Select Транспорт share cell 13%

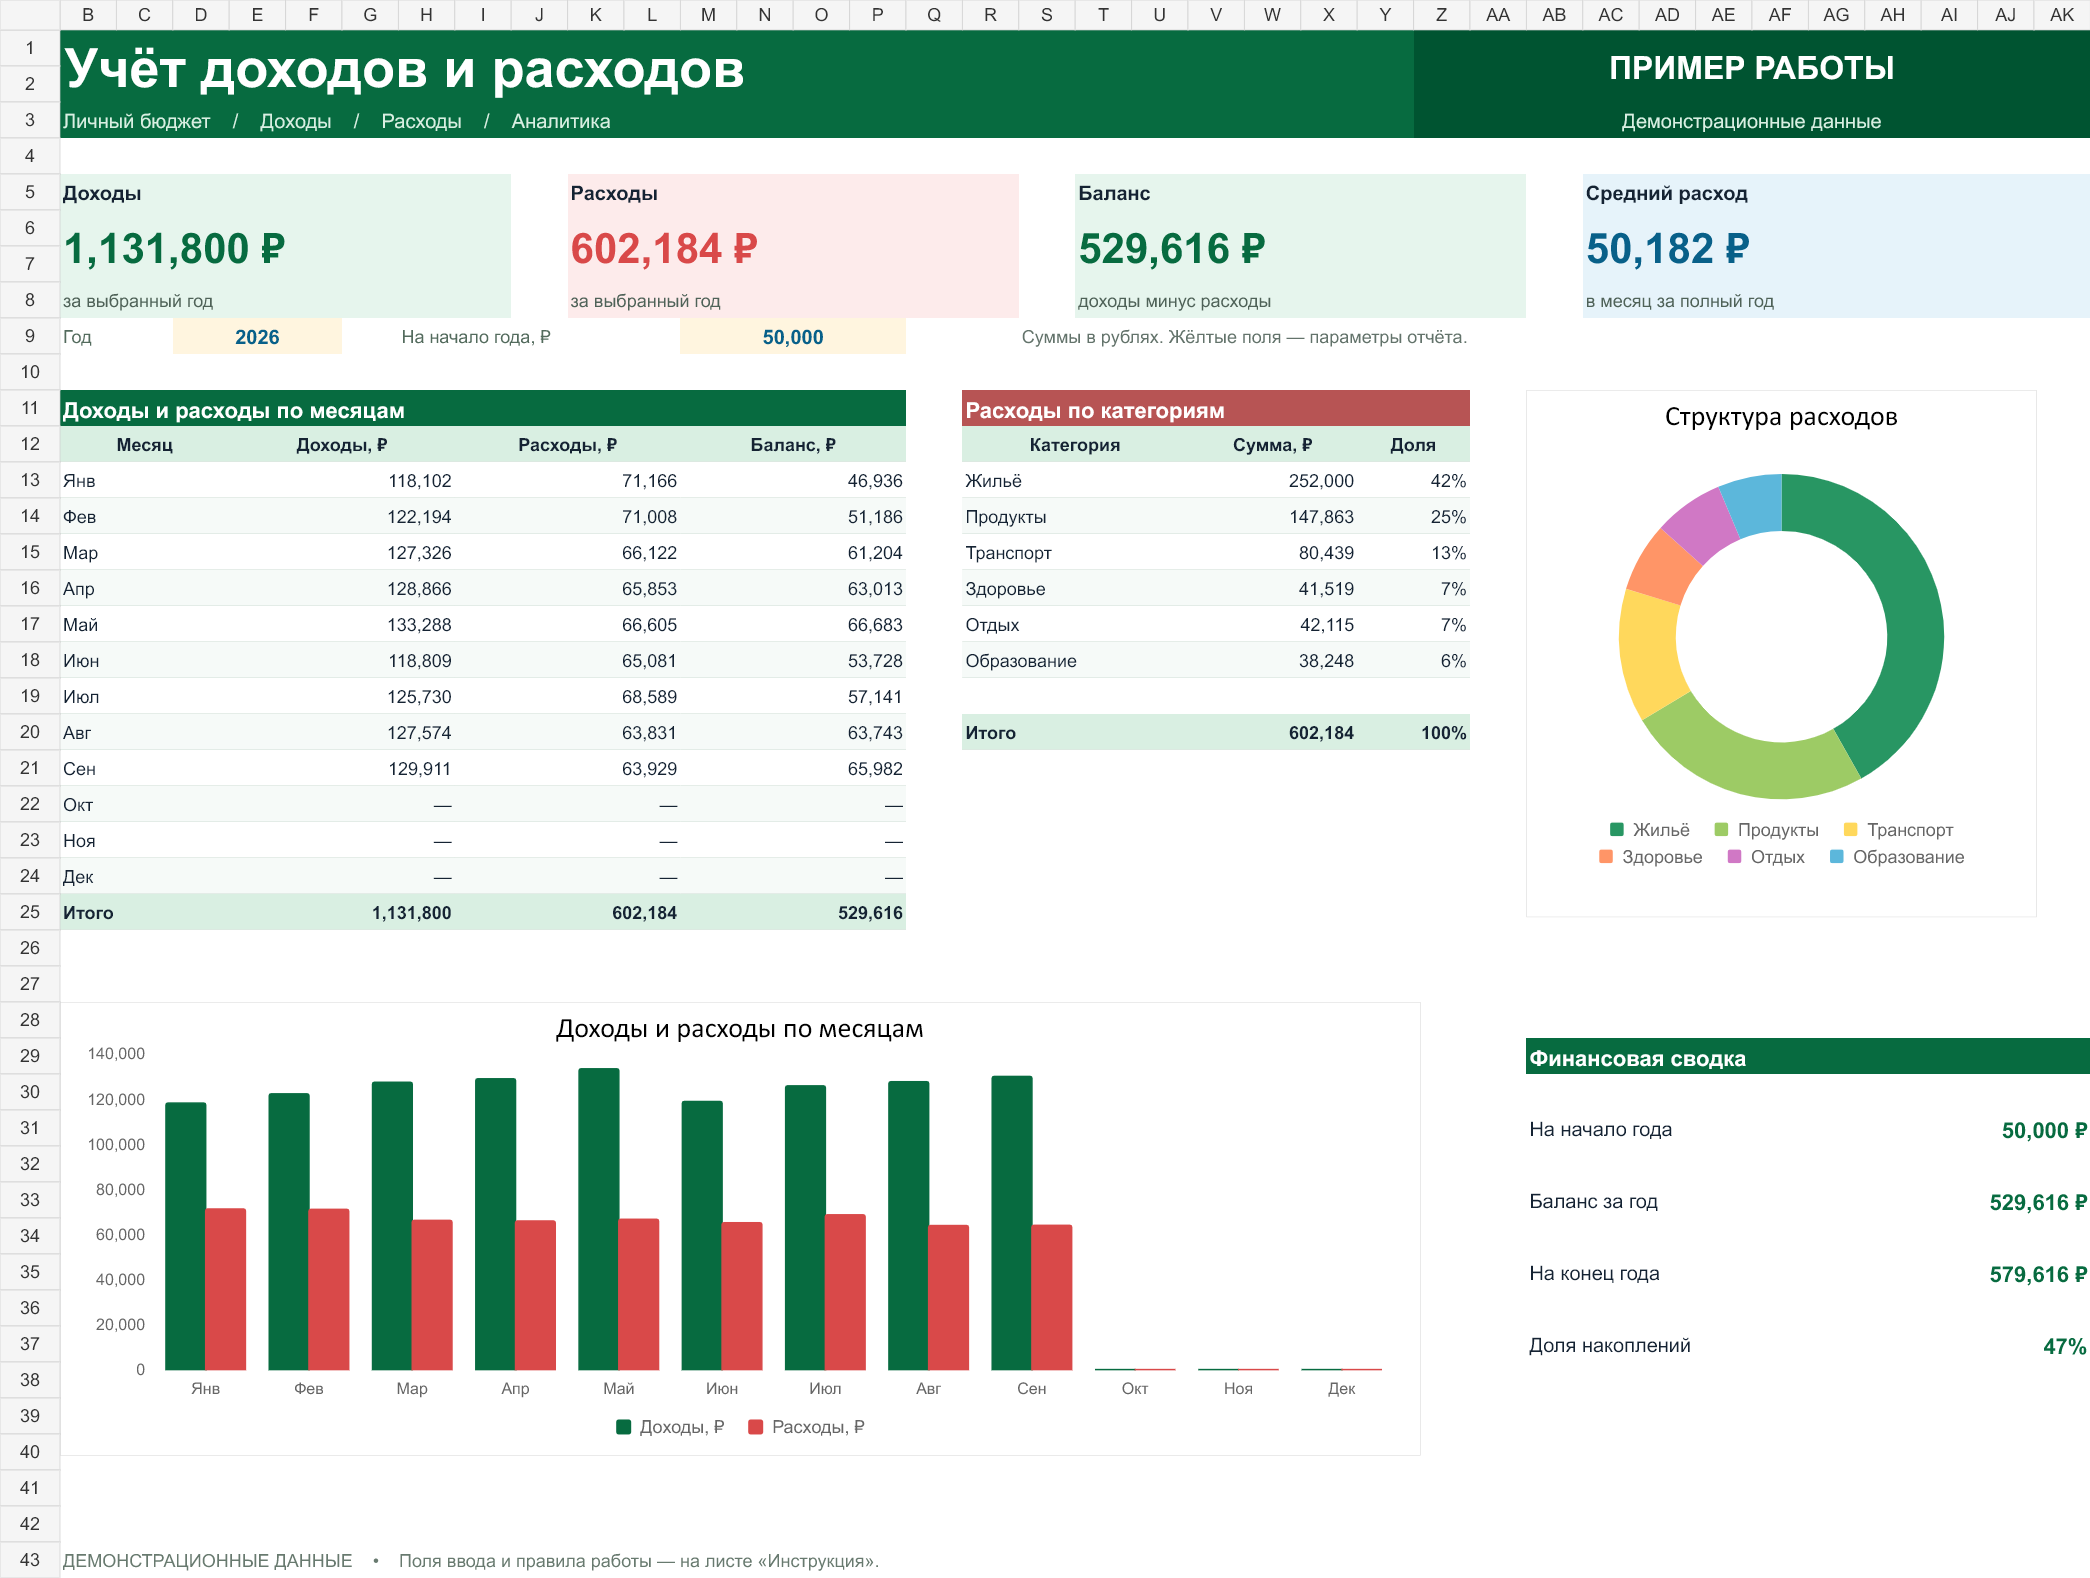coord(1413,553)
